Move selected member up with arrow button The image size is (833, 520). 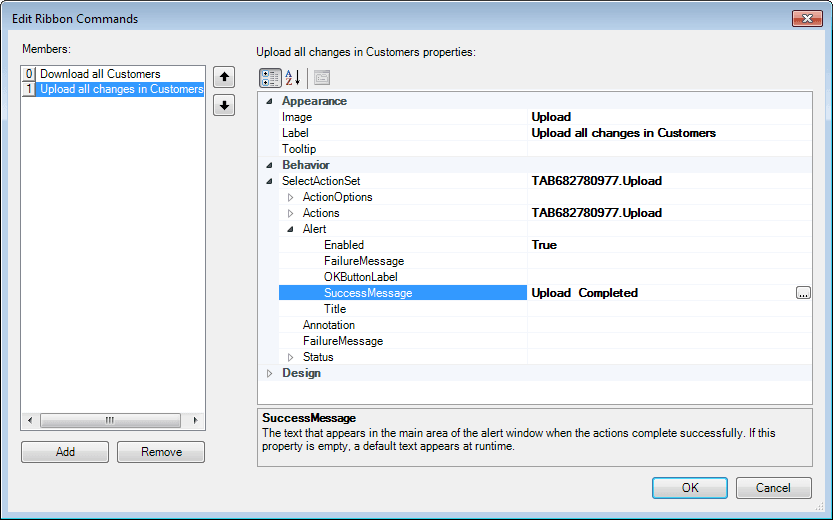point(224,77)
